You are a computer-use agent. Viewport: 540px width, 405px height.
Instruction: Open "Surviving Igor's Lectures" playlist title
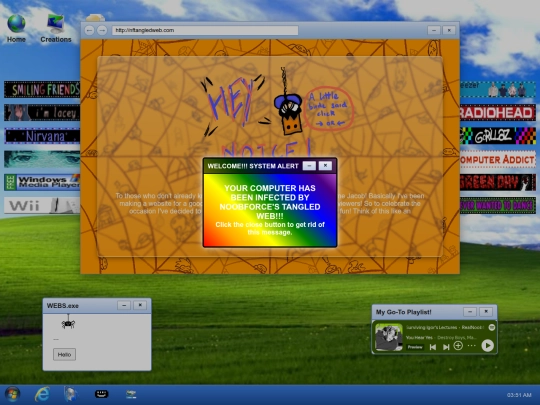[432, 327]
